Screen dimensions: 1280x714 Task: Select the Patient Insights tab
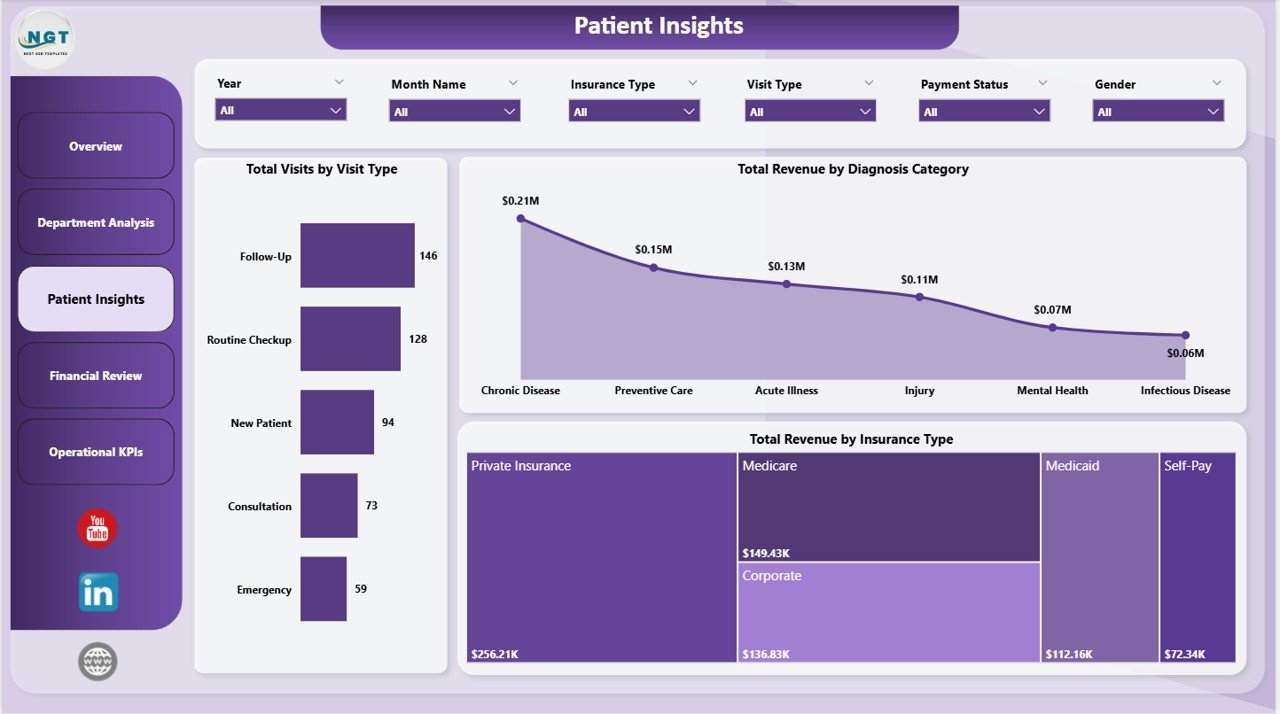pos(95,298)
